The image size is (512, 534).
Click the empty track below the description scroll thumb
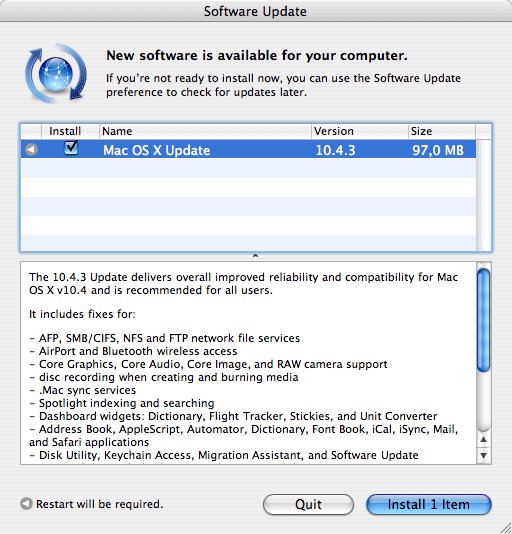pos(483,402)
